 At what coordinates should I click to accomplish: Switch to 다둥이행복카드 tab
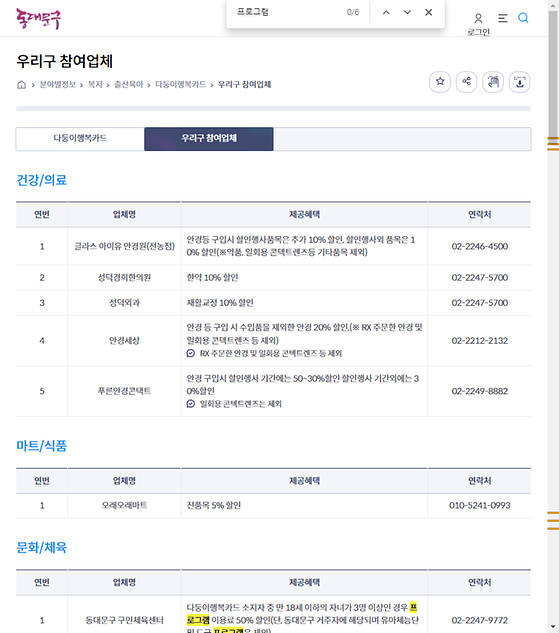tap(80, 139)
